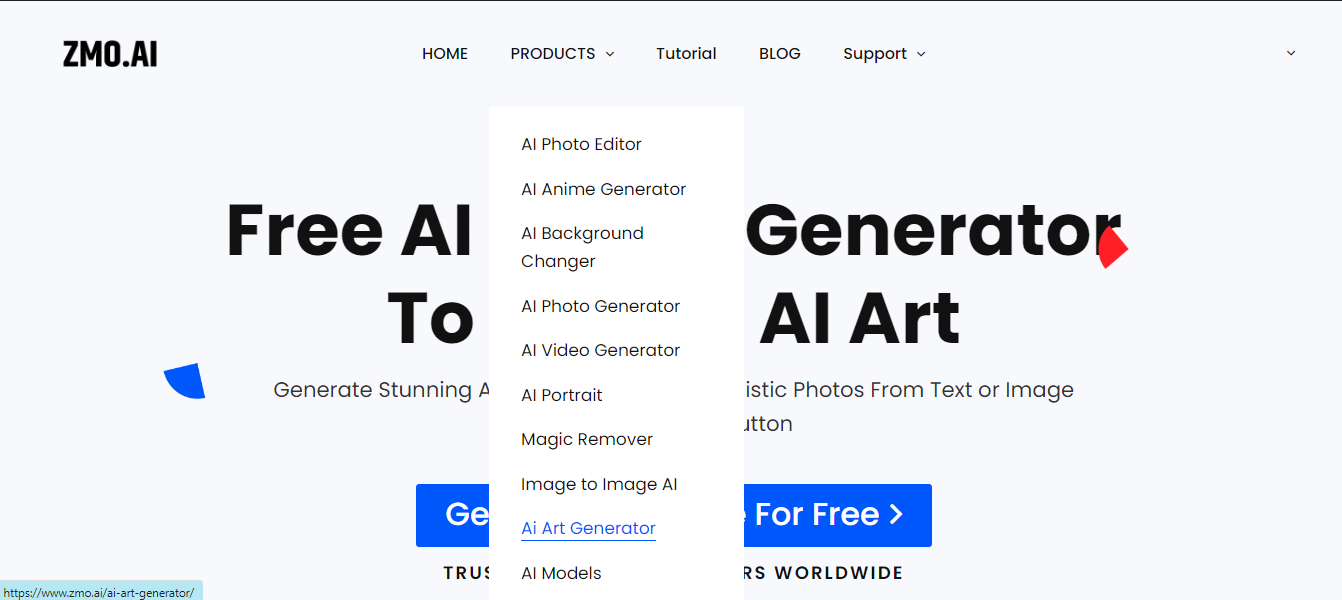
Task: Choose AI Anime Generator
Action: click(x=604, y=189)
